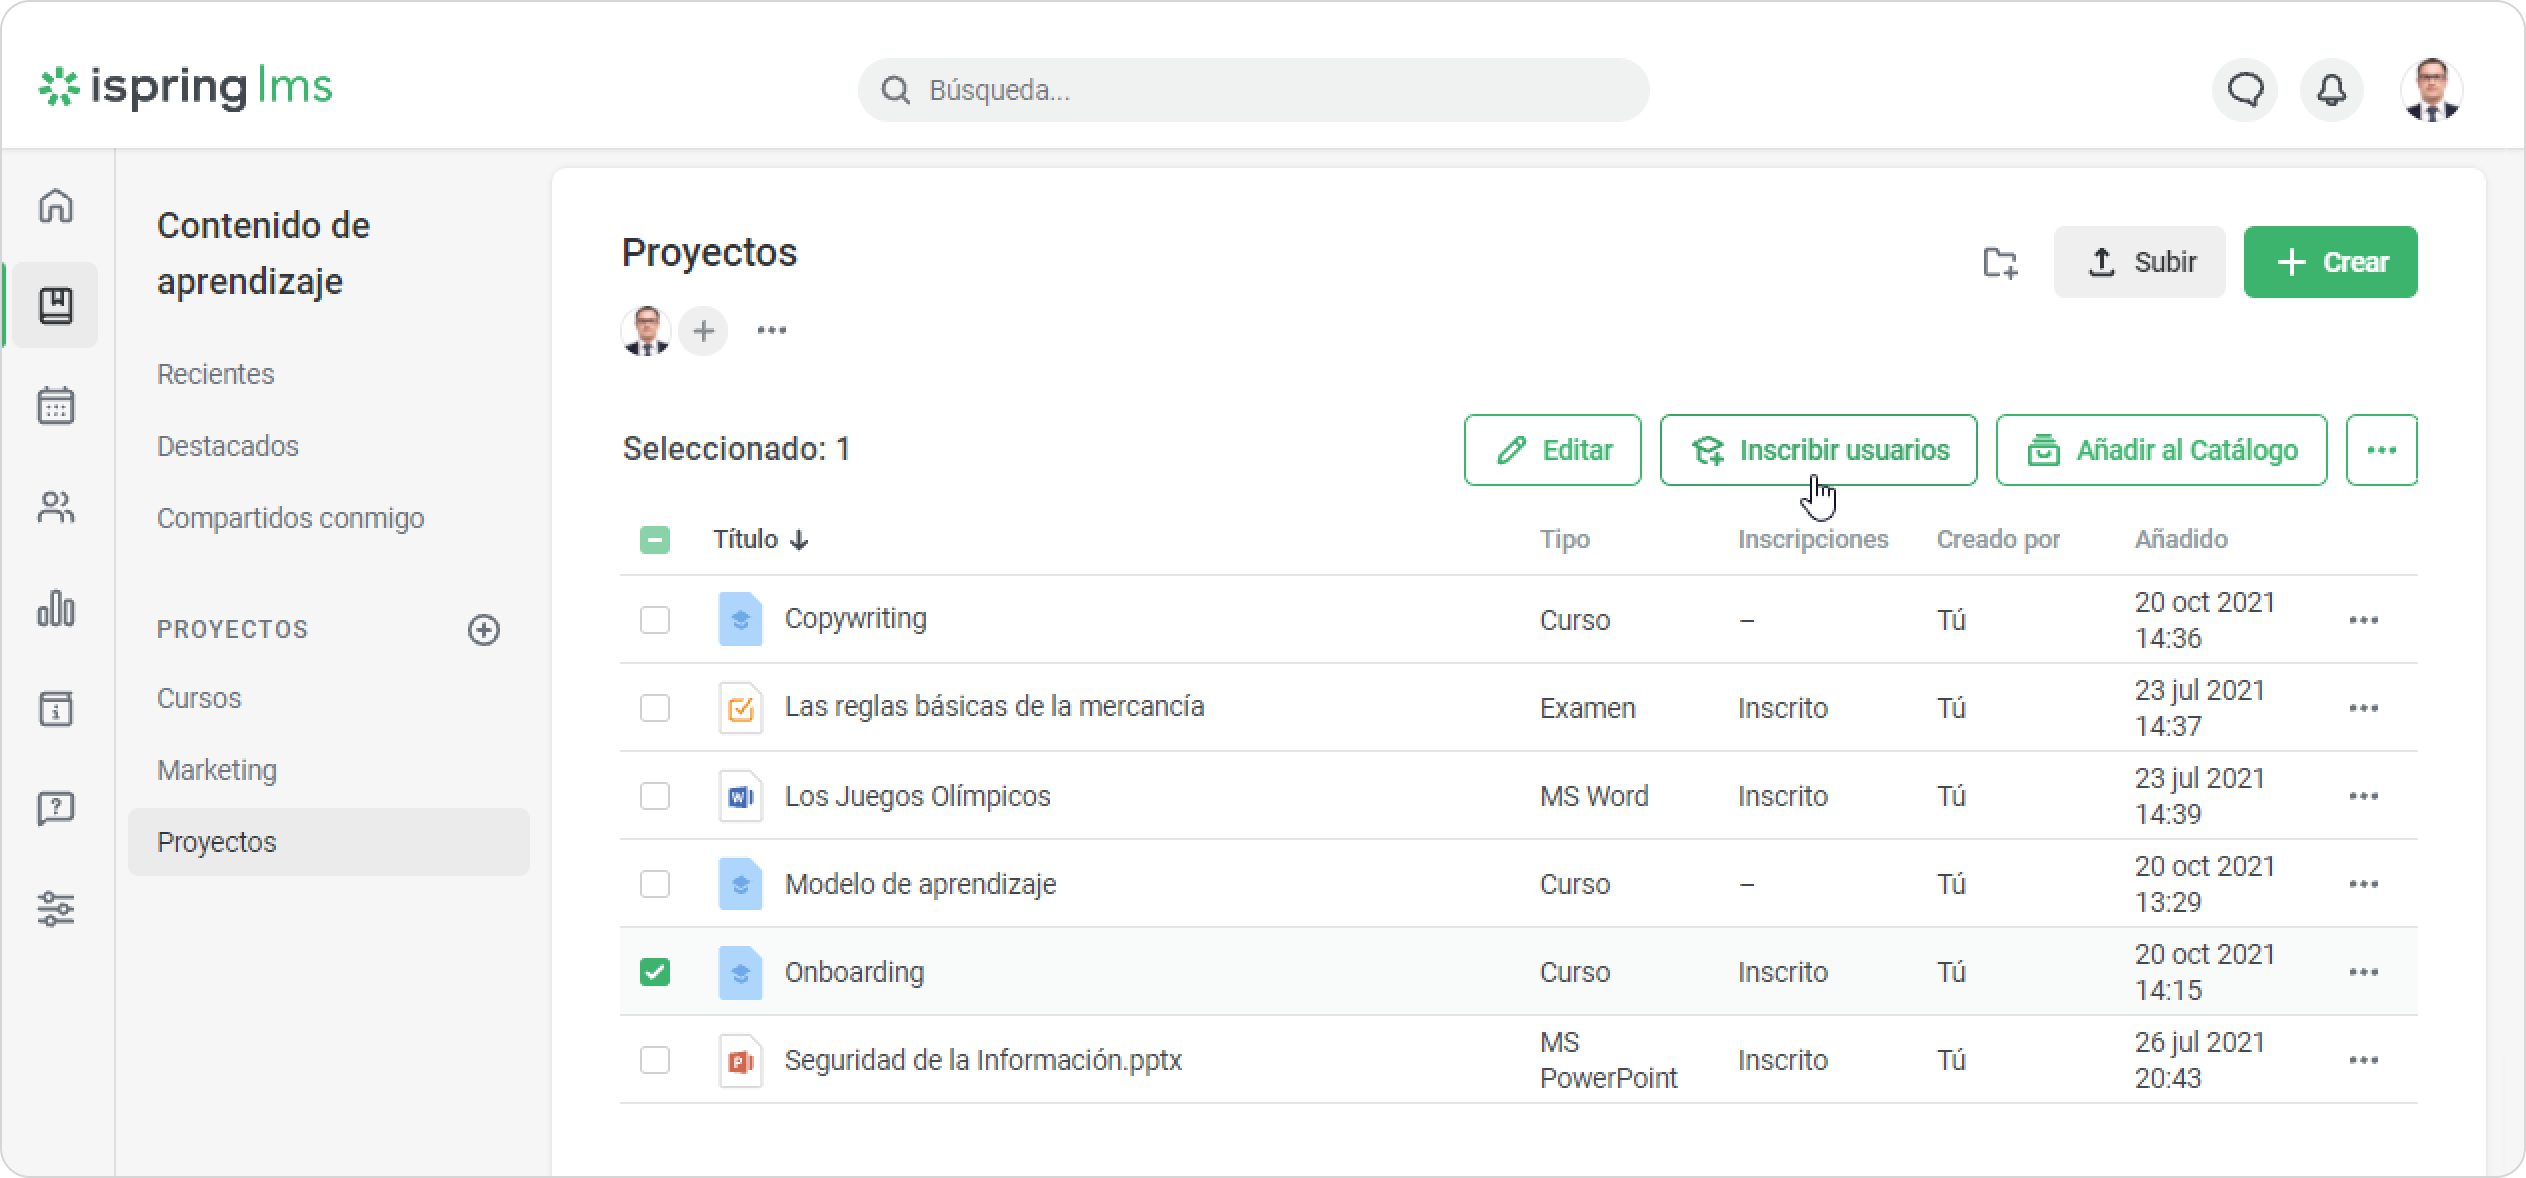2526x1178 pixels.
Task: Add a project with the plus circle icon
Action: point(484,630)
